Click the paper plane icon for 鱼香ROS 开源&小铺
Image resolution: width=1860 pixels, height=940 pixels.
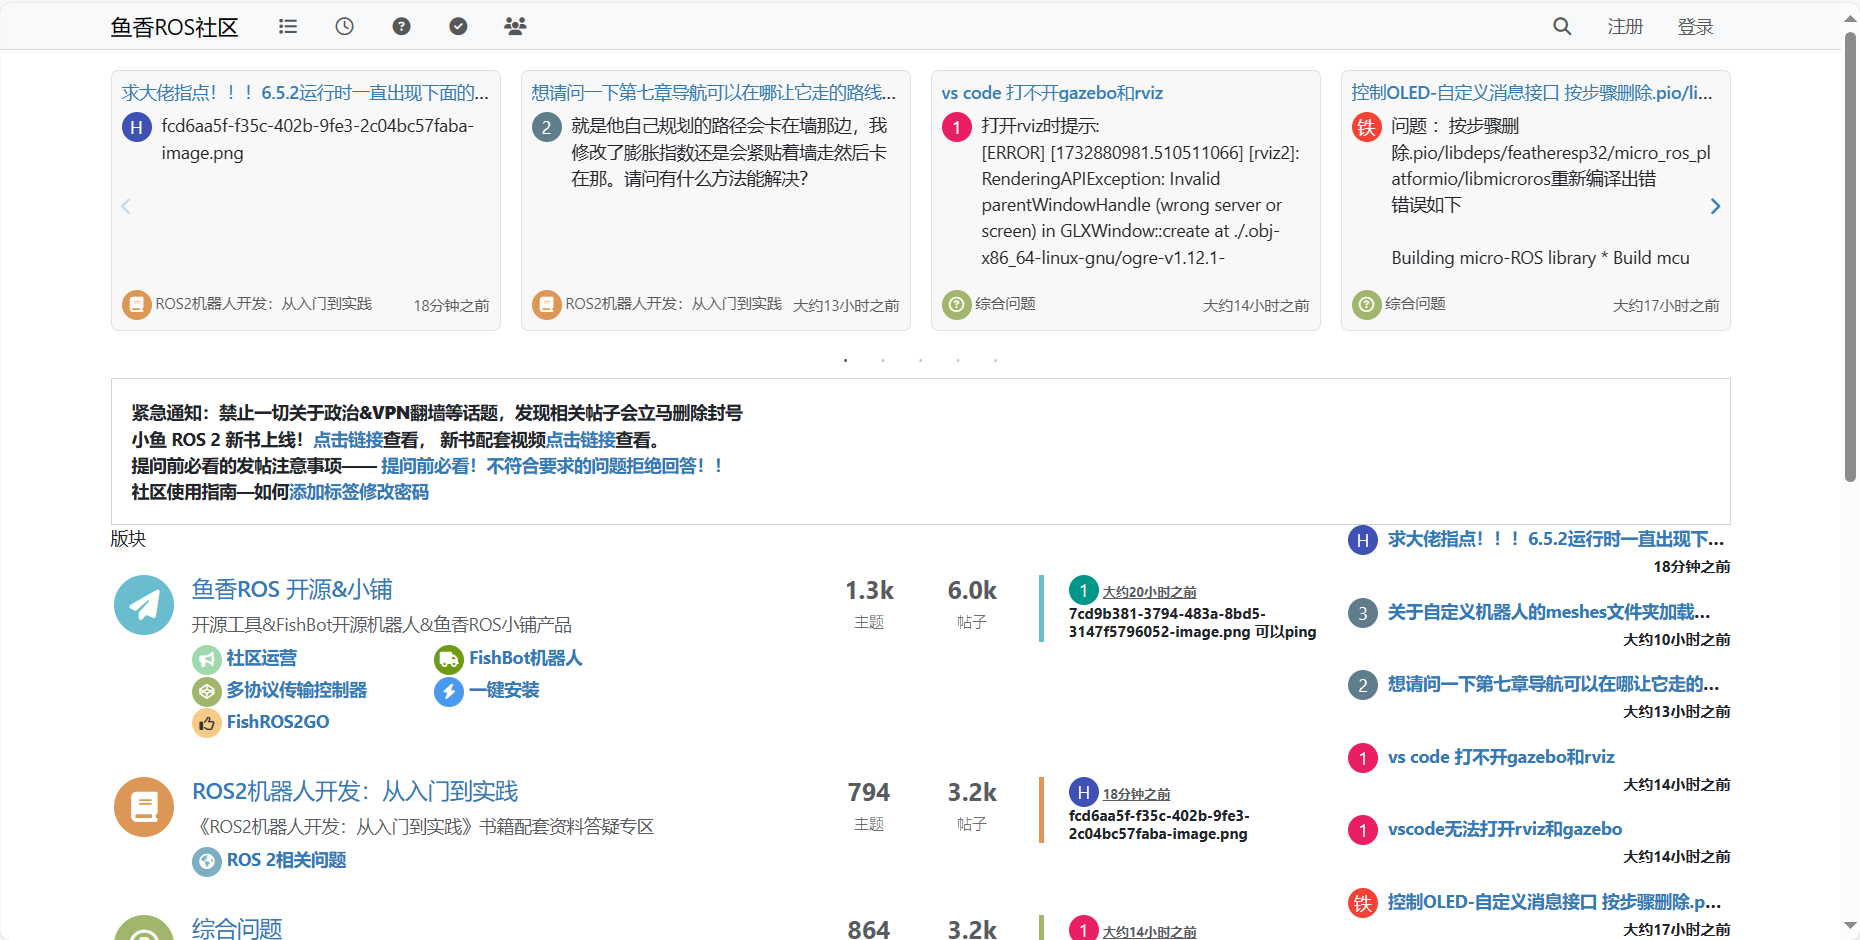144,605
